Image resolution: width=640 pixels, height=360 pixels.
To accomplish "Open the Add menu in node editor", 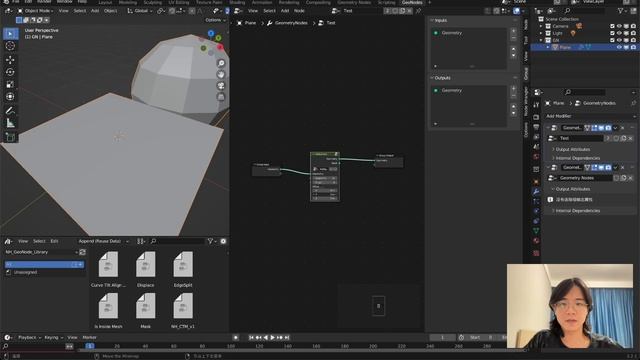I will 285,11.
